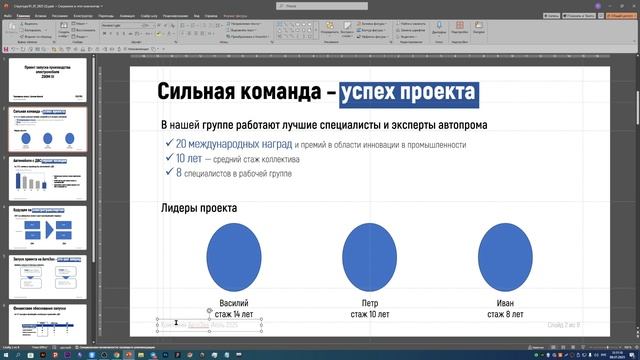The height and width of the screenshot is (360, 640).
Task: Switch to the Вставка tab
Action: 40,16
